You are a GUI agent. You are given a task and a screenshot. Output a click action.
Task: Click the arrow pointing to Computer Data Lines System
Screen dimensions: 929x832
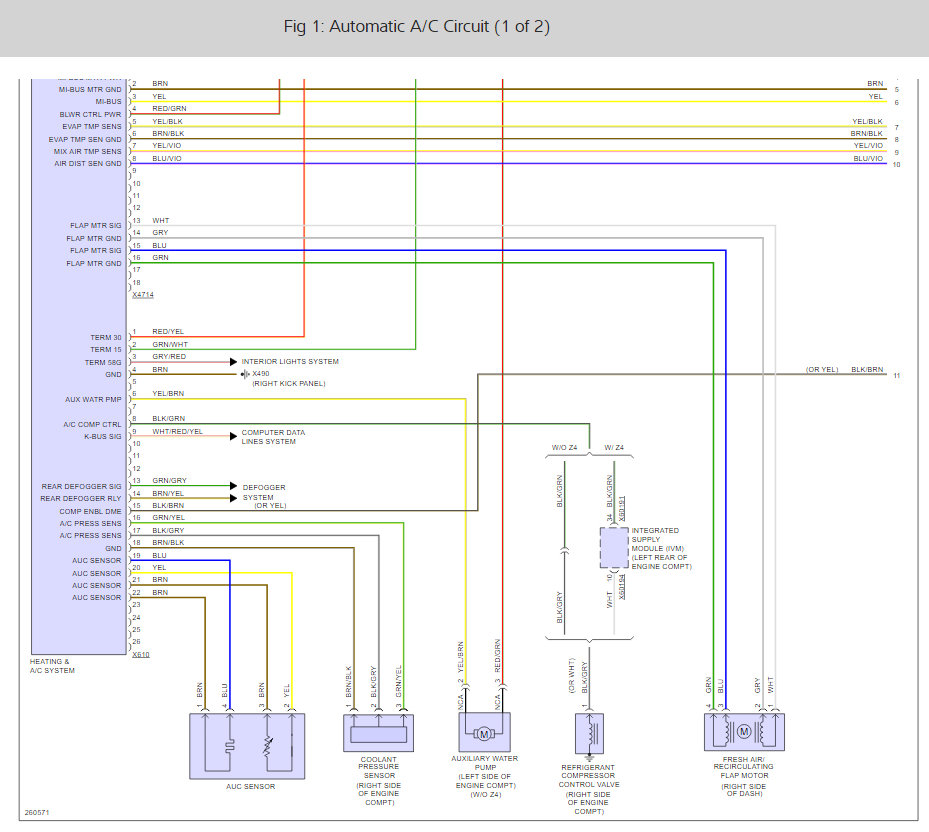(x=233, y=436)
